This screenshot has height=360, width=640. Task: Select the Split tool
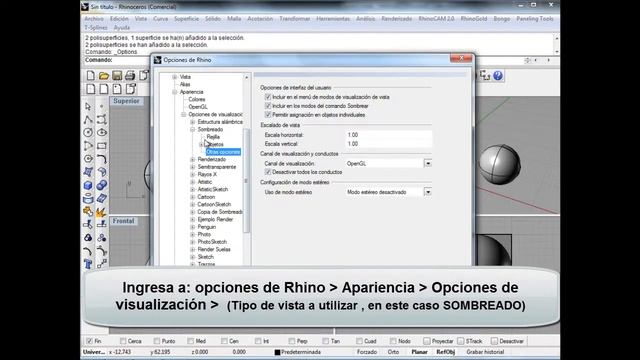102,224
